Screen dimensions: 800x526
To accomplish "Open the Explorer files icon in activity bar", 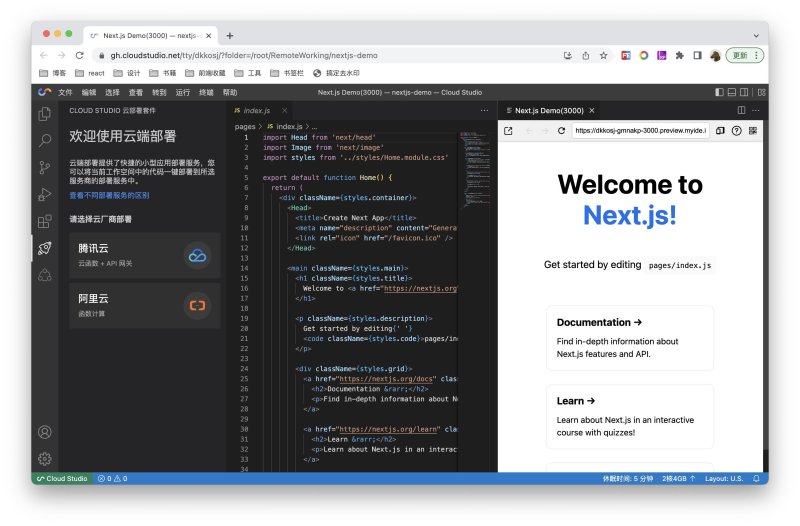I will click(45, 114).
